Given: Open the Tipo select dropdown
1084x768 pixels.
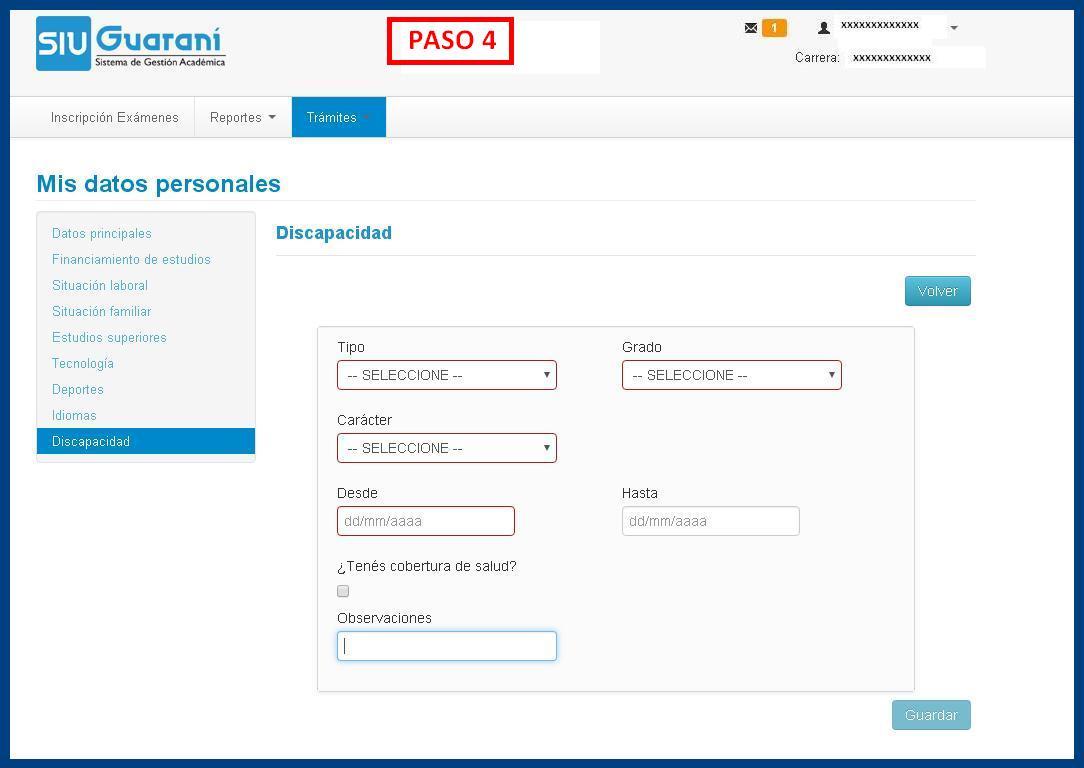Looking at the screenshot, I should (x=446, y=375).
